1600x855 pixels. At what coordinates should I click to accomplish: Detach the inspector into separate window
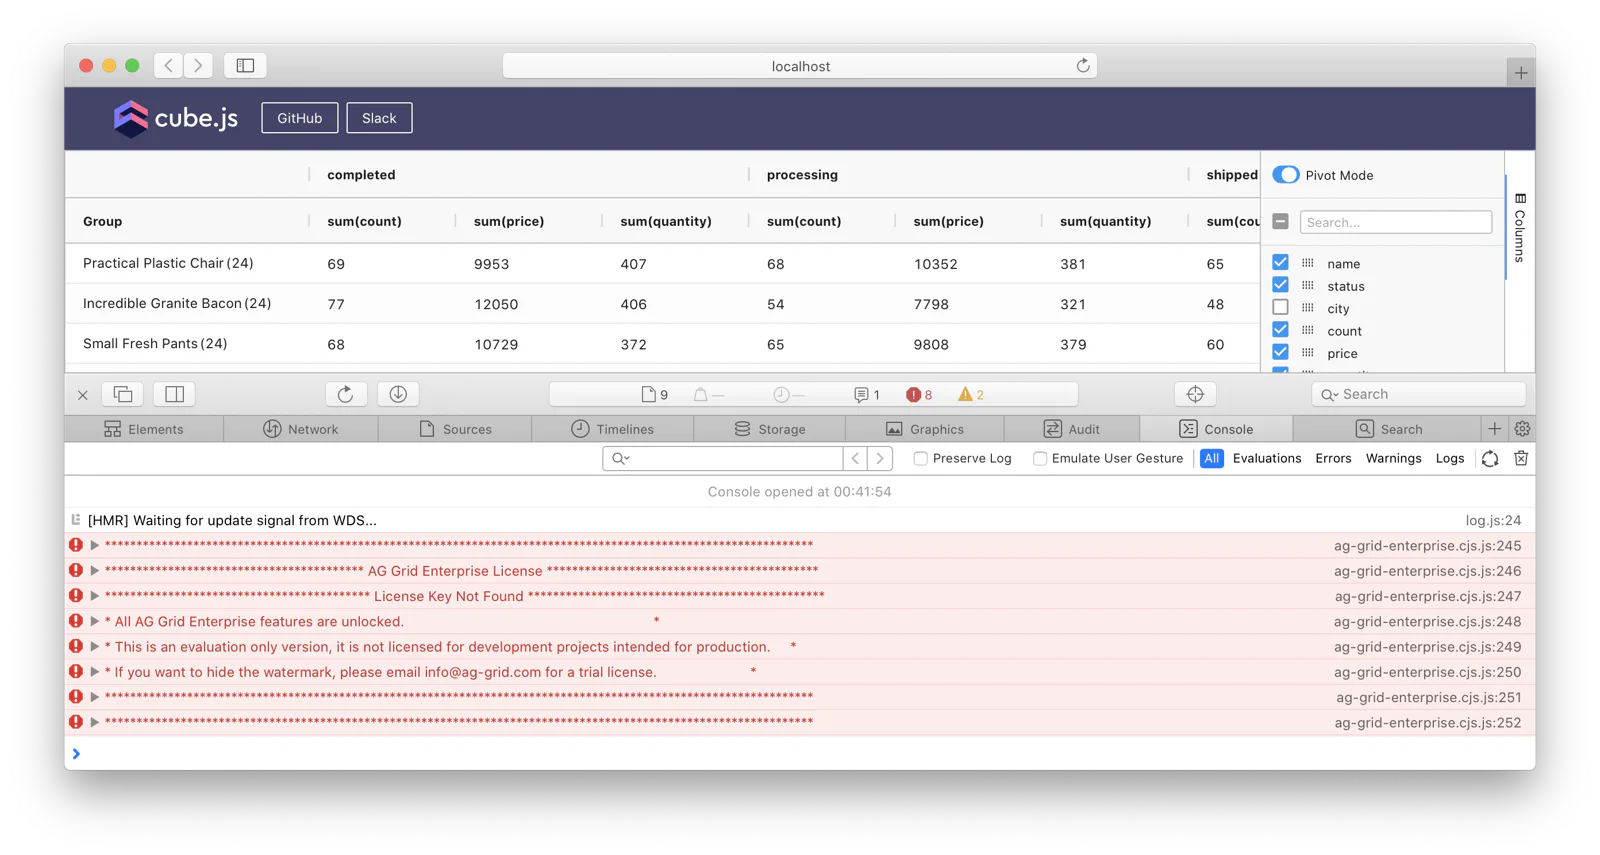point(123,394)
